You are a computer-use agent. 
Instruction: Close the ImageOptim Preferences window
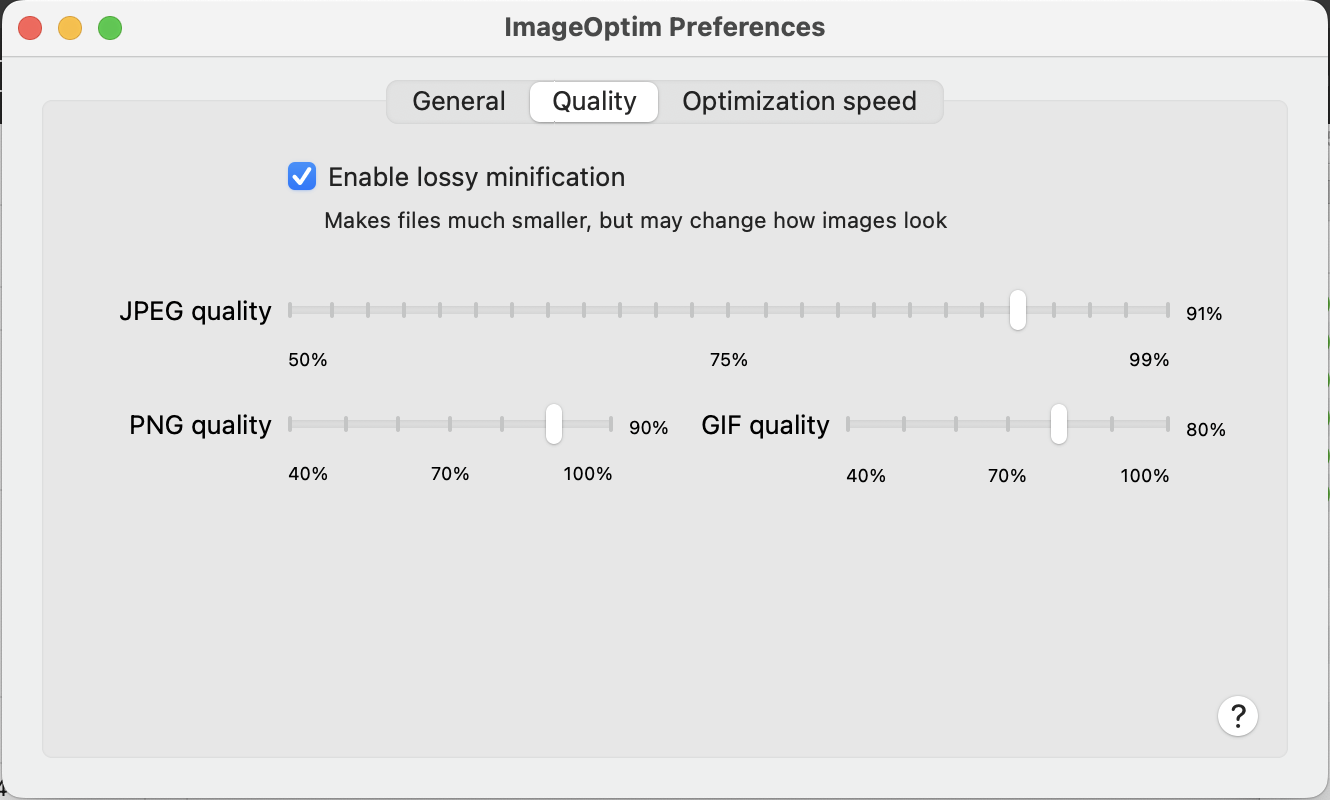pyautogui.click(x=30, y=28)
